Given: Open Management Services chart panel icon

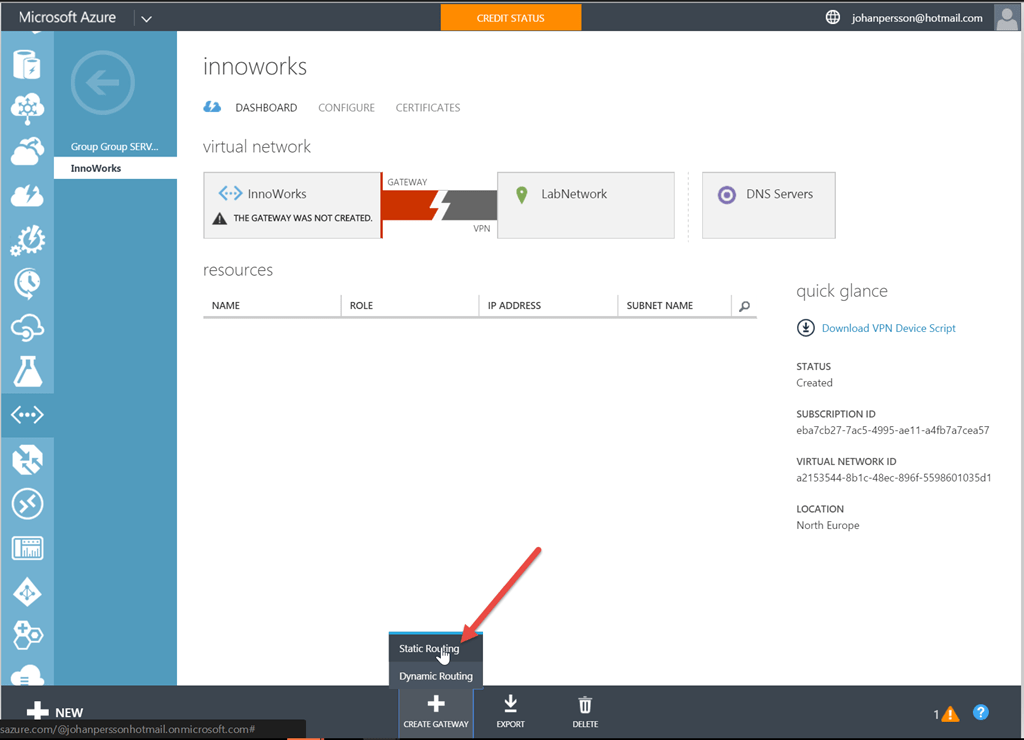Looking at the screenshot, I should [27, 548].
